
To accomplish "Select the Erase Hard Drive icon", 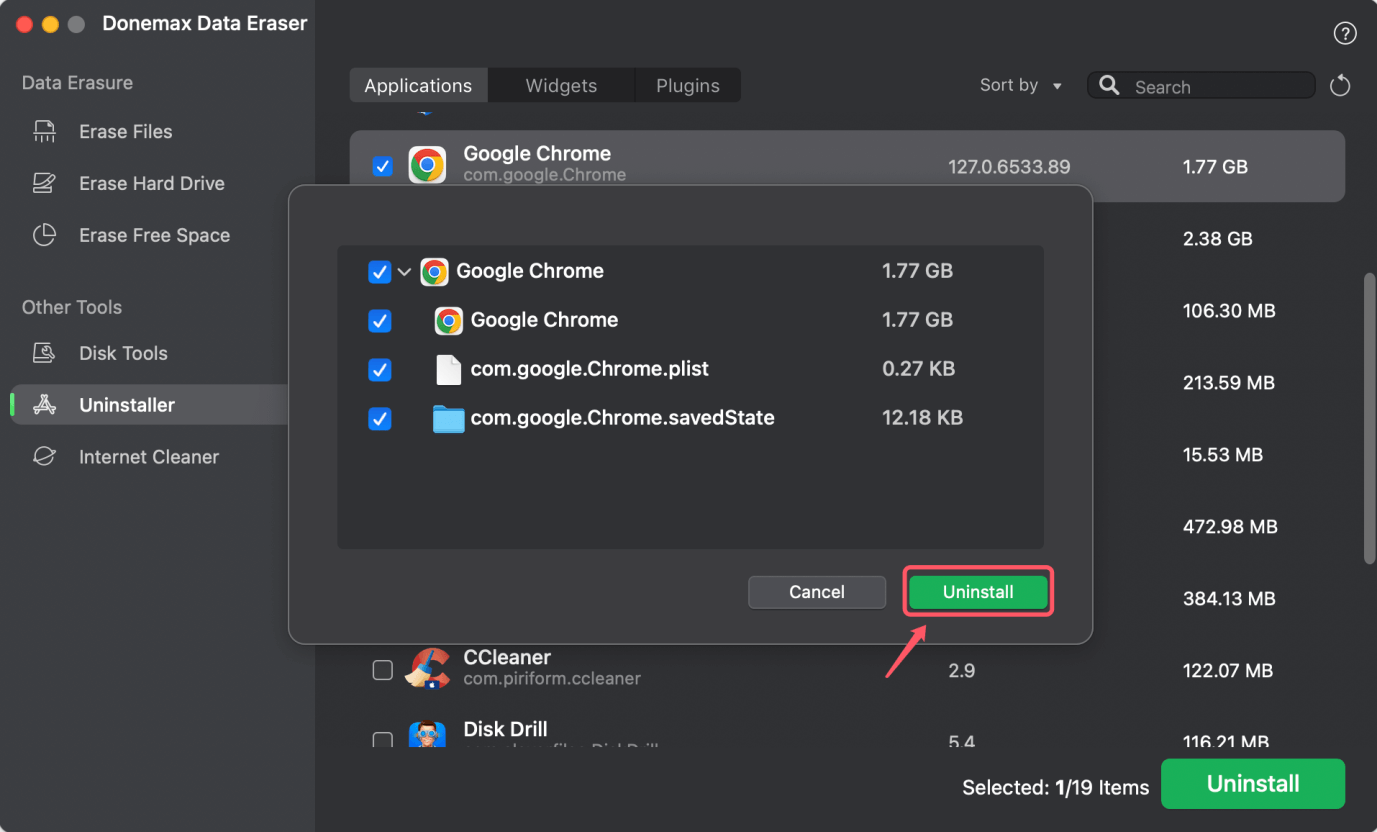I will click(x=44, y=184).
